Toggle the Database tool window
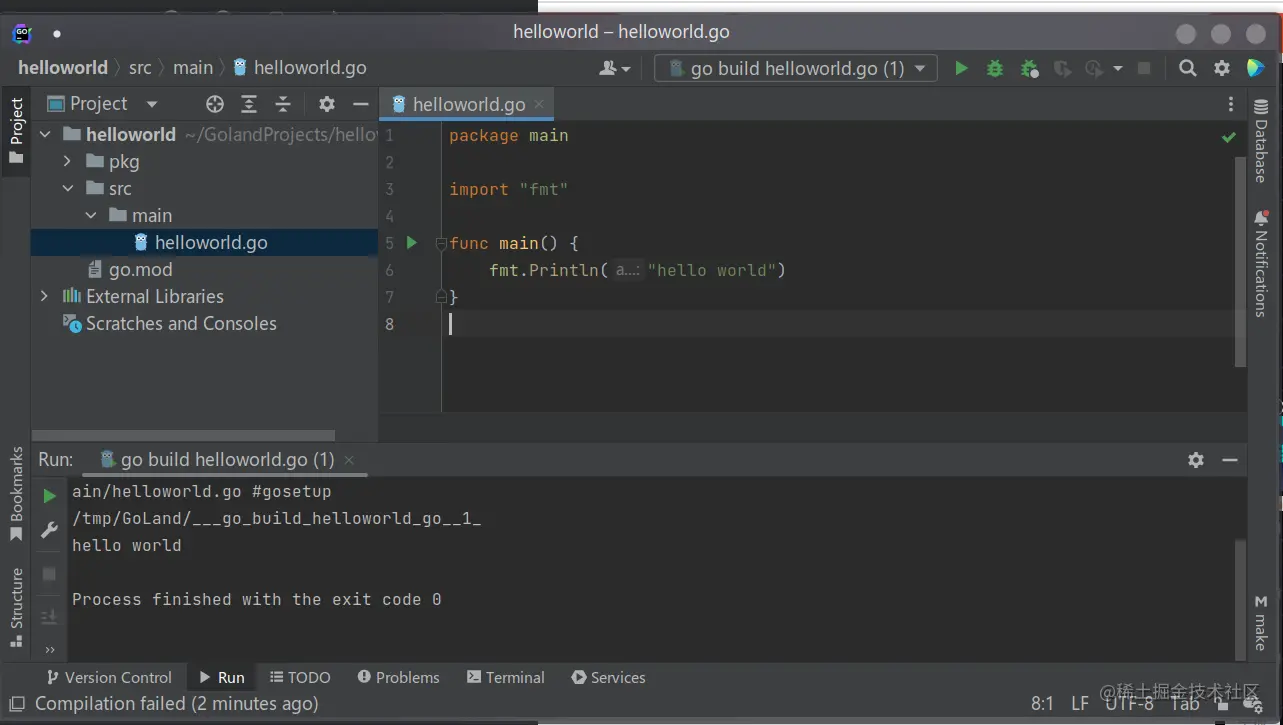 coord(1261,142)
